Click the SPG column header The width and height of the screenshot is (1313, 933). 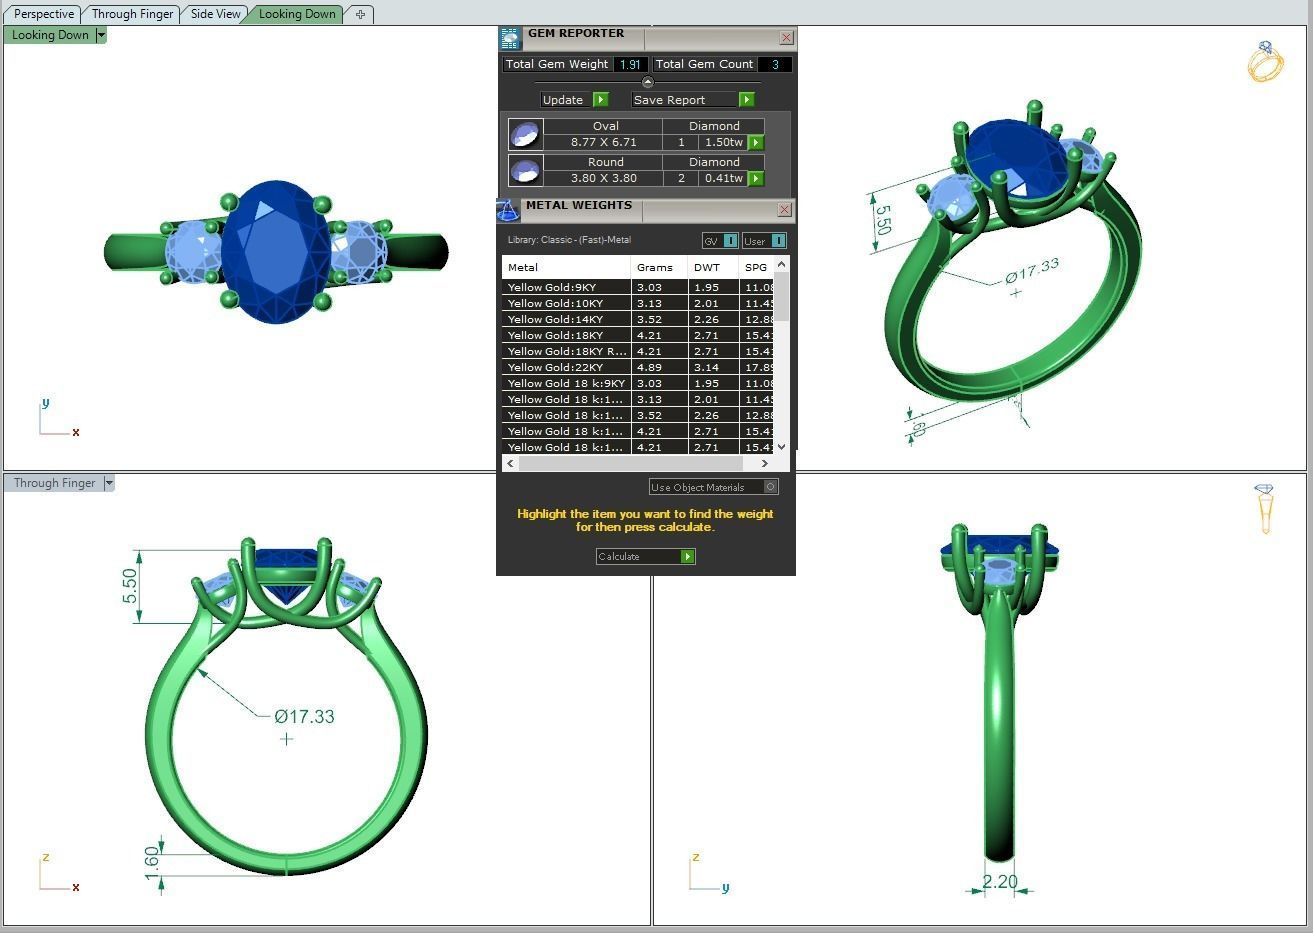click(x=757, y=267)
